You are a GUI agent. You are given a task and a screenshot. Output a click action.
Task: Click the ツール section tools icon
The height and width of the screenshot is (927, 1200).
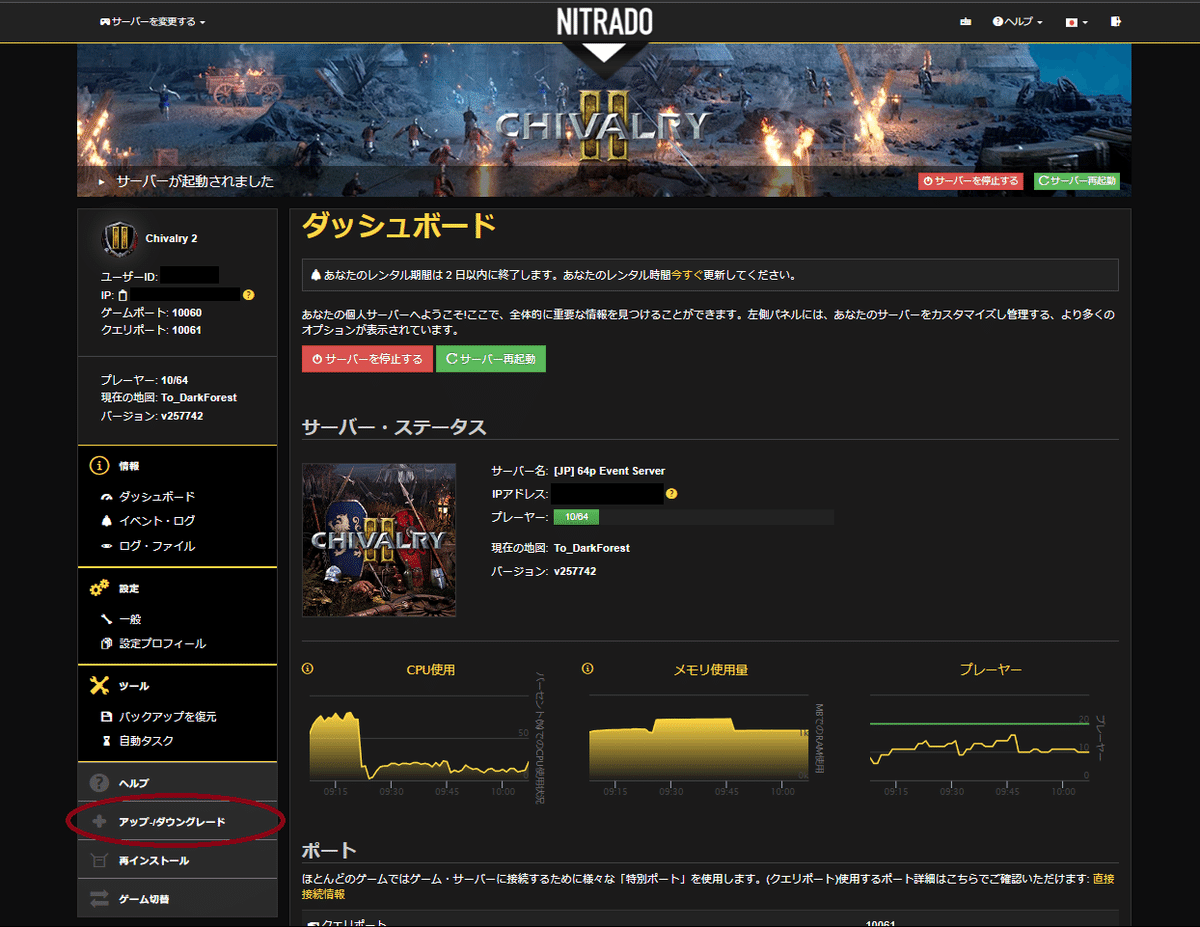98,685
